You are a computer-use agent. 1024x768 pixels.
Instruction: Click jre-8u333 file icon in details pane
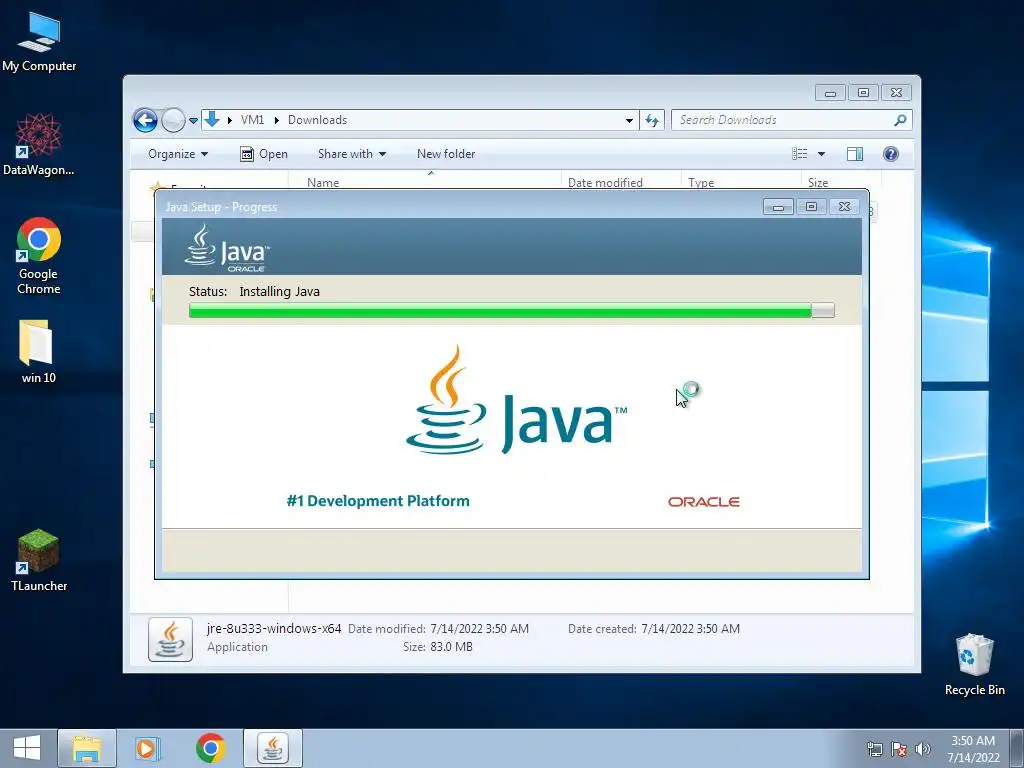click(x=170, y=639)
